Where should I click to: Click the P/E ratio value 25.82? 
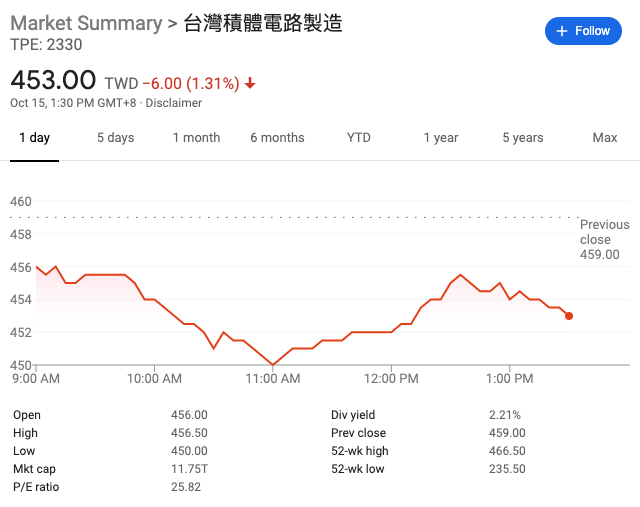[186, 487]
